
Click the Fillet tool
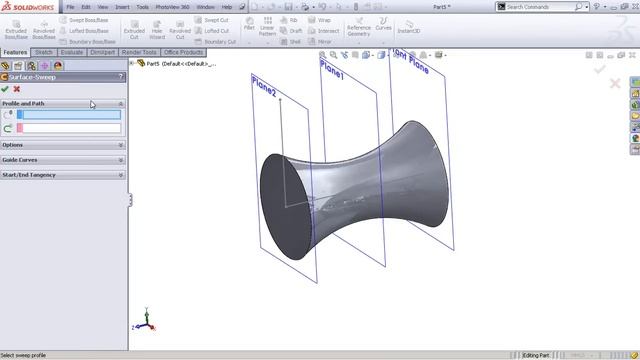249,24
